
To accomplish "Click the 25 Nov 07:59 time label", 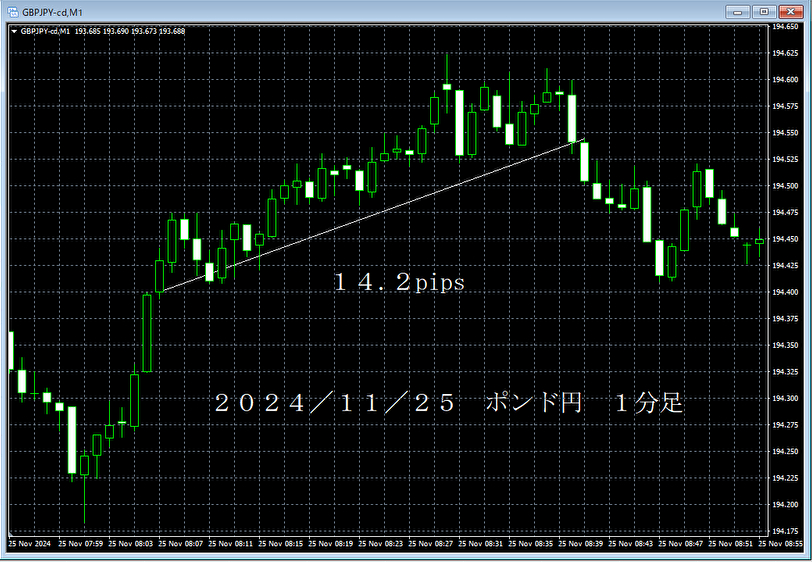I will (82, 543).
